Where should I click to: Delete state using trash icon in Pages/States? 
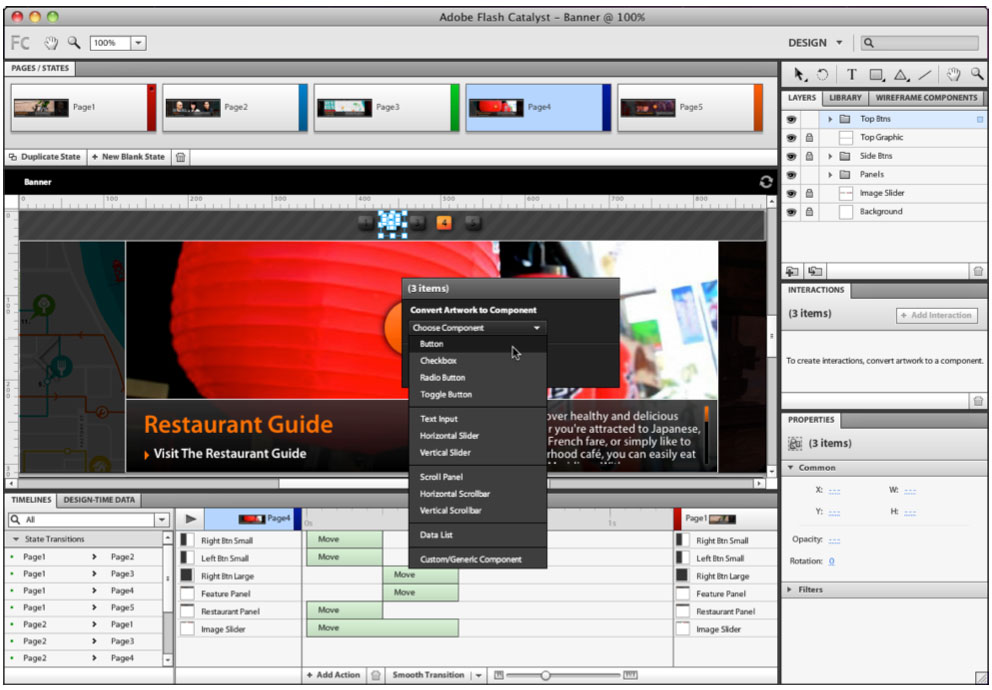(180, 157)
